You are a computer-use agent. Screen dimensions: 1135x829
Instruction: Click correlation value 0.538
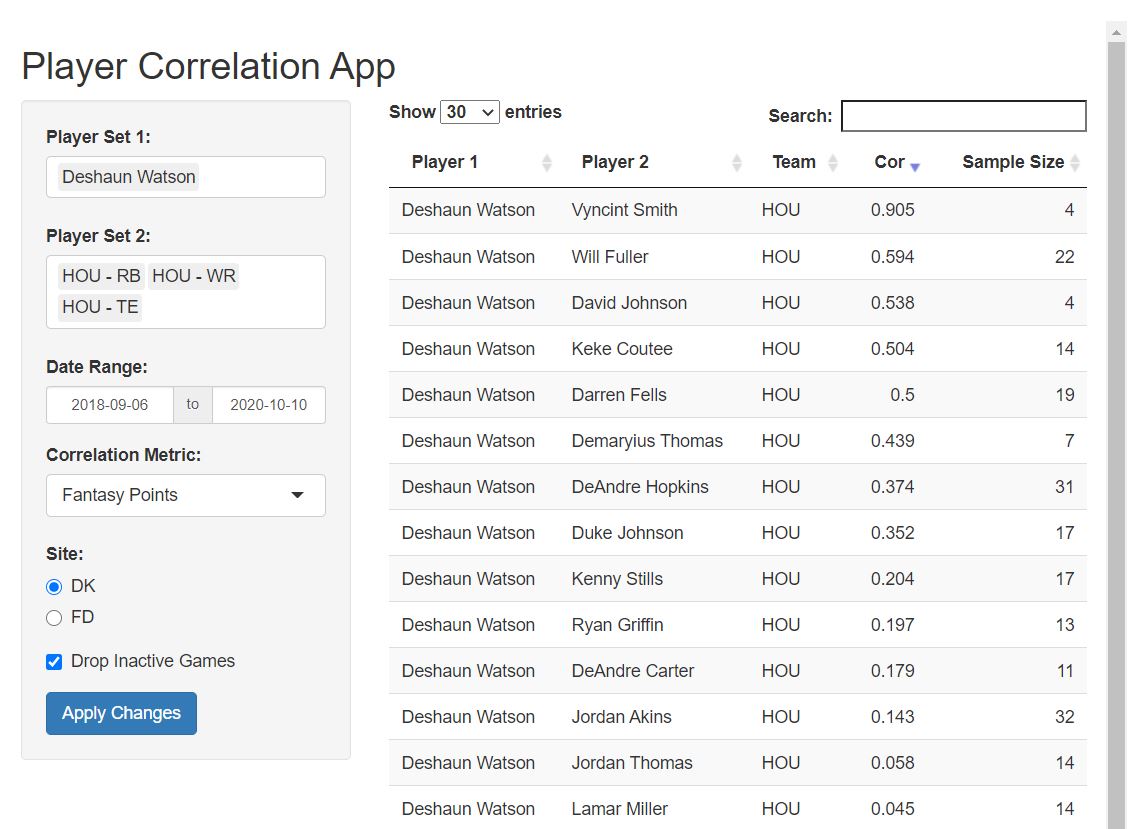click(893, 303)
